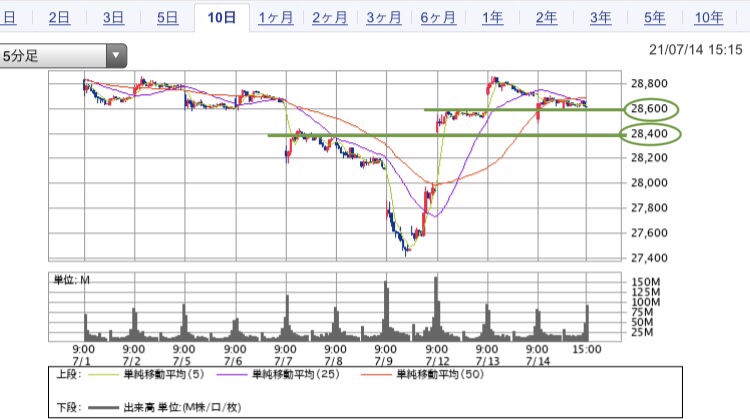Switch to the 1ヶ月 range tab
This screenshot has width=750, height=419.
tap(276, 18)
